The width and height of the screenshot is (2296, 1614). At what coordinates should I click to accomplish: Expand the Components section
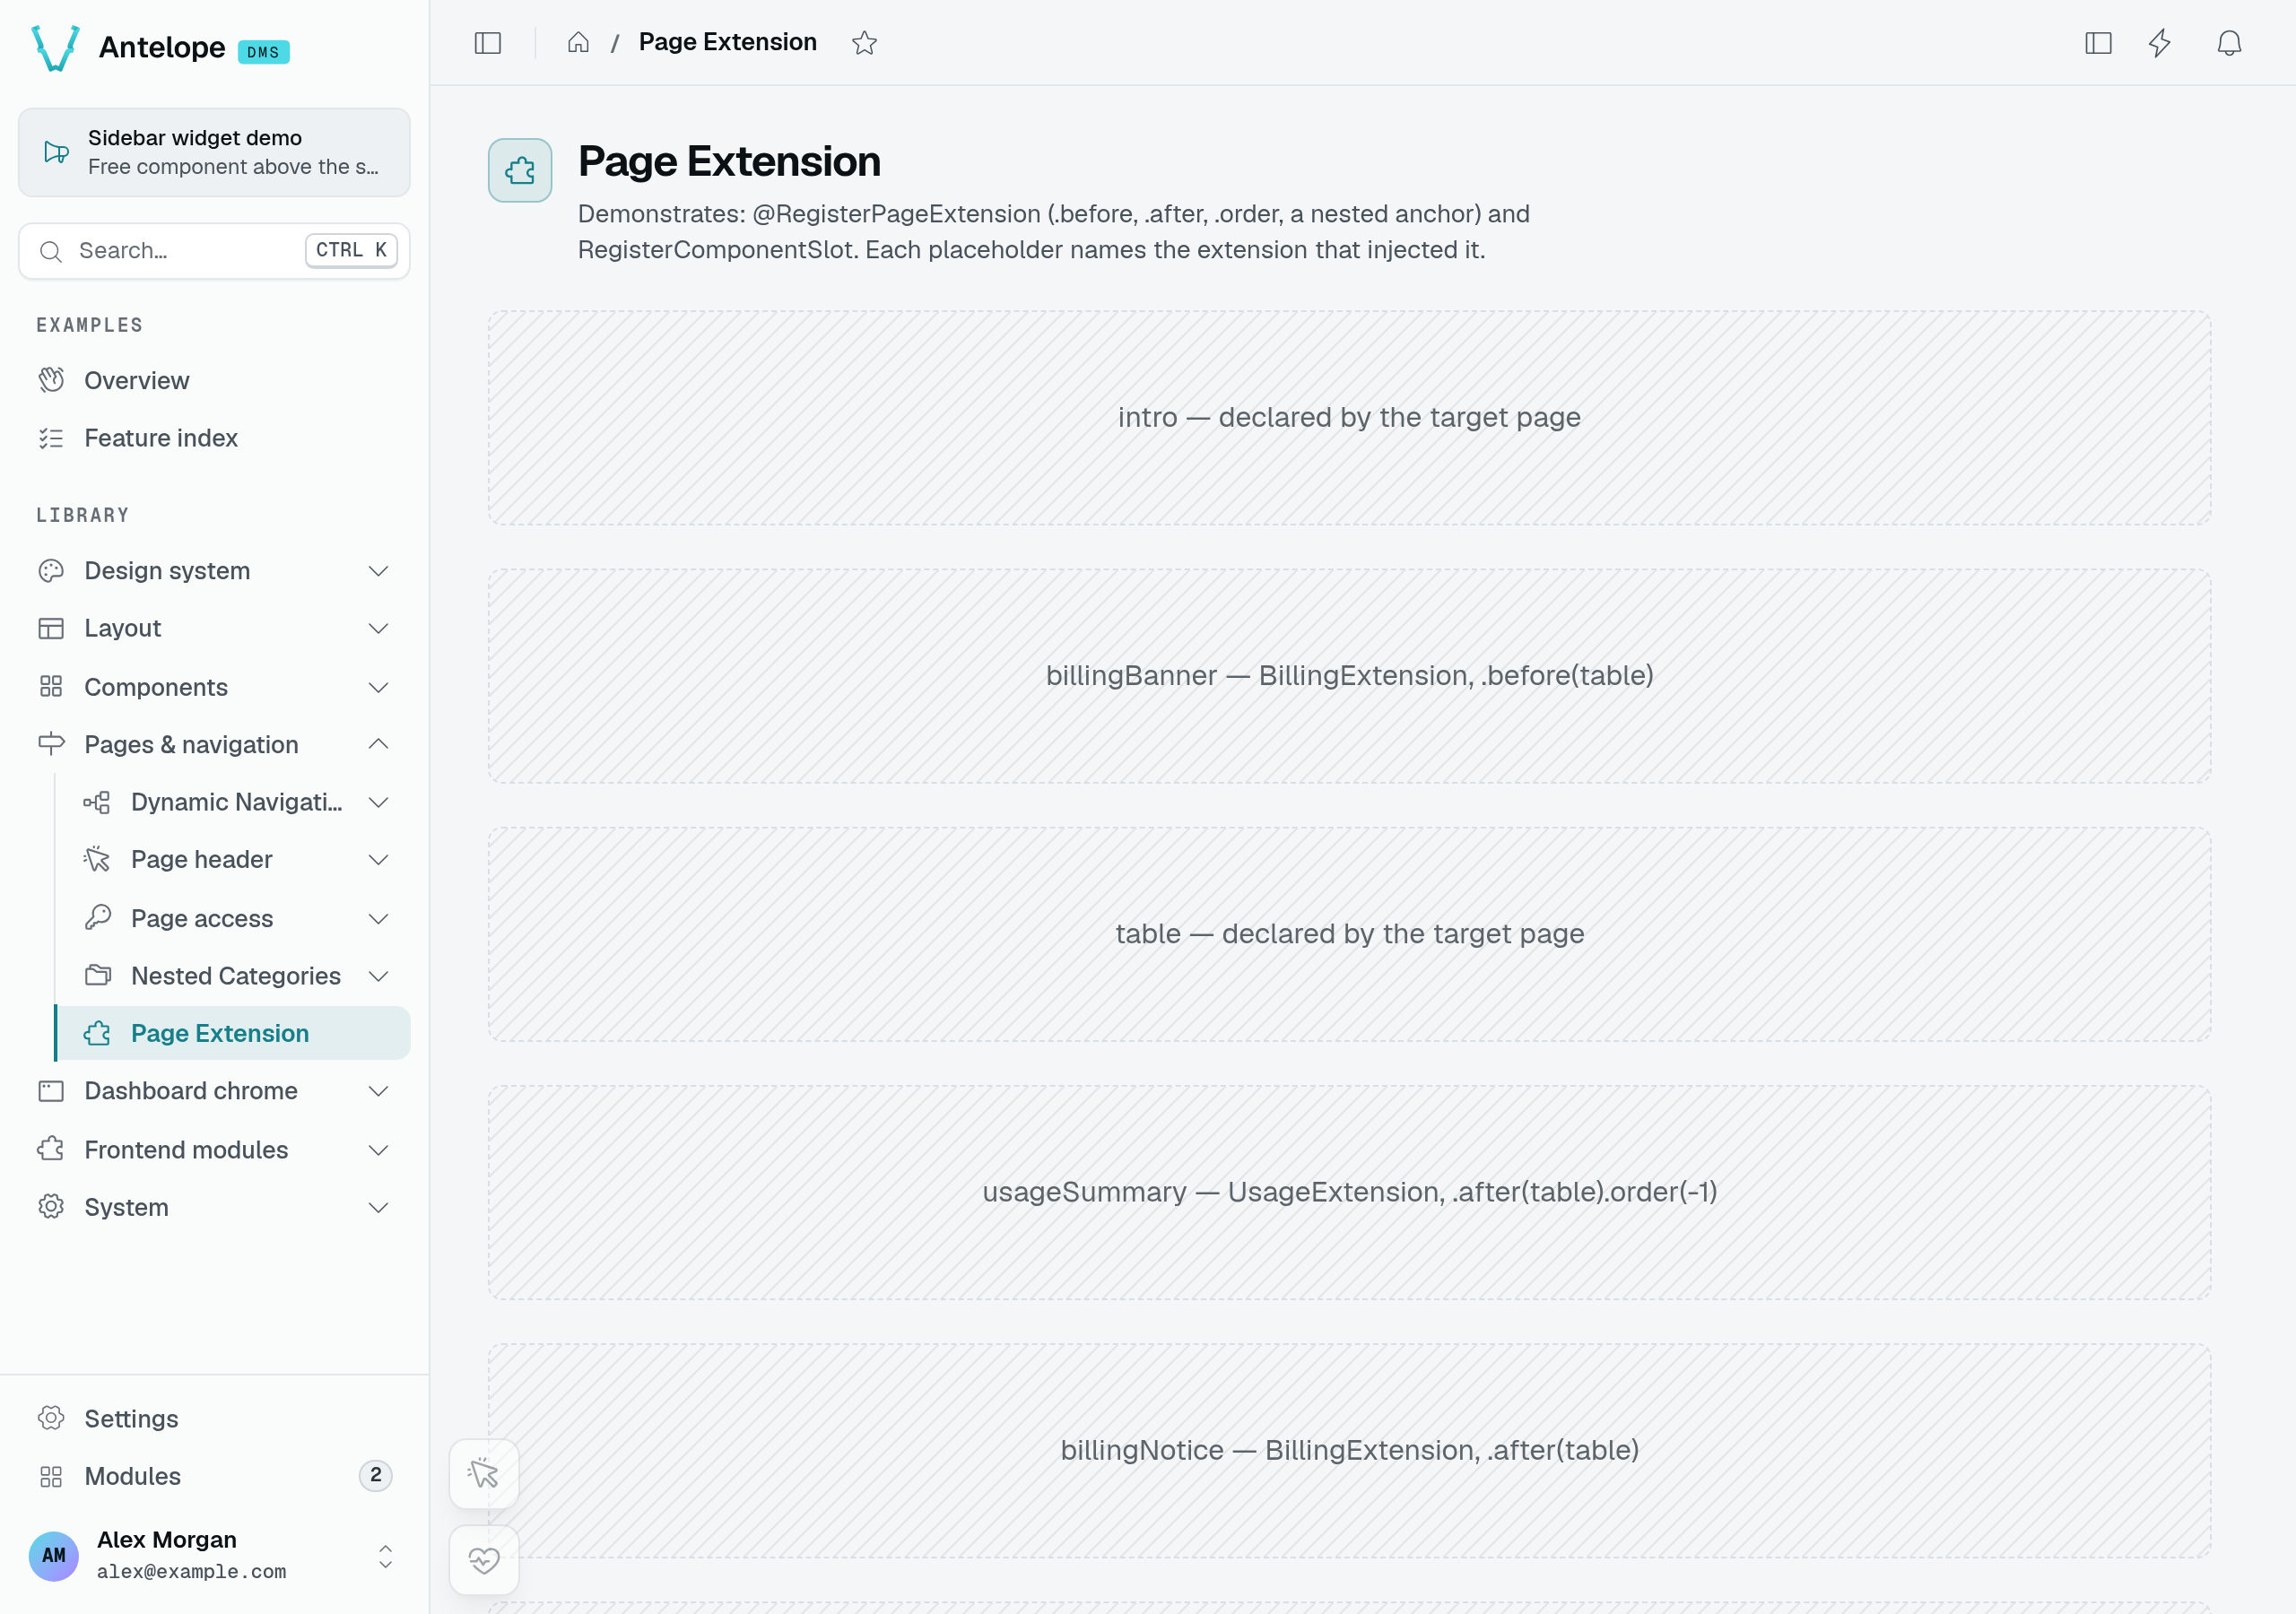coord(214,687)
